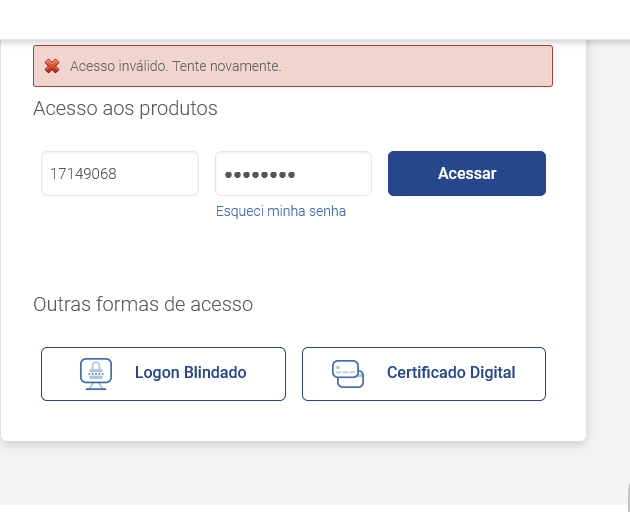Click the 'Acesso aos produtos' heading
This screenshot has width=630, height=512.
coord(125,109)
